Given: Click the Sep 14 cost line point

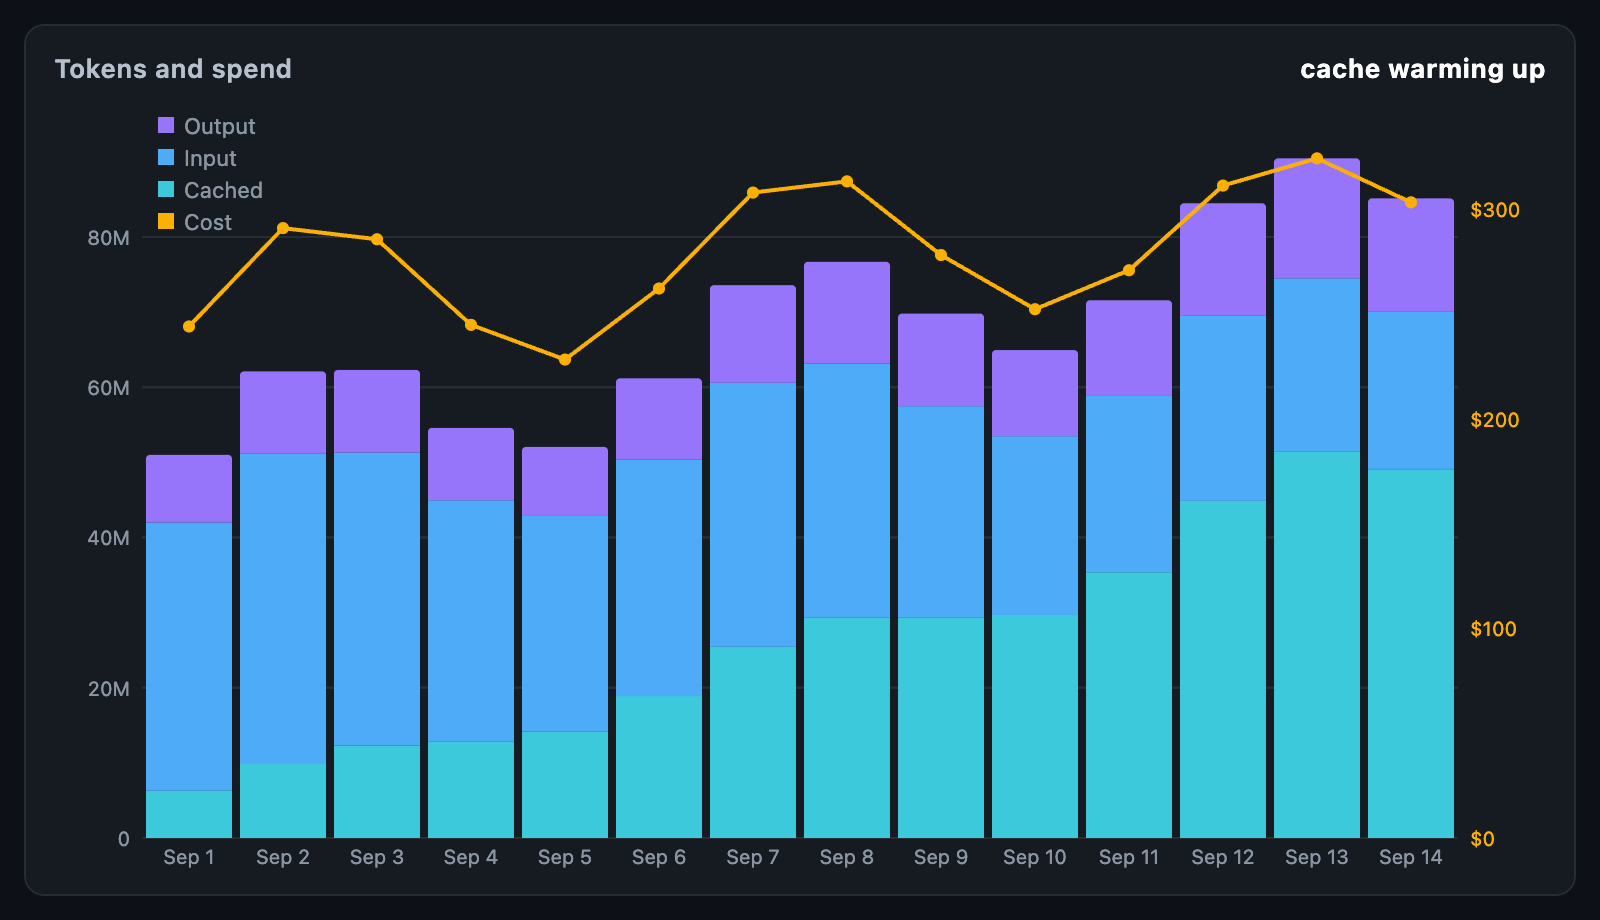Looking at the screenshot, I should (x=1411, y=202).
